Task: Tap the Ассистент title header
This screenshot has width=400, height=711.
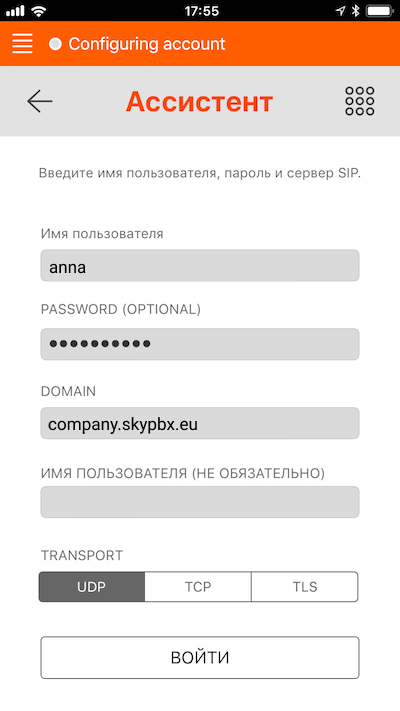Action: pos(200,102)
